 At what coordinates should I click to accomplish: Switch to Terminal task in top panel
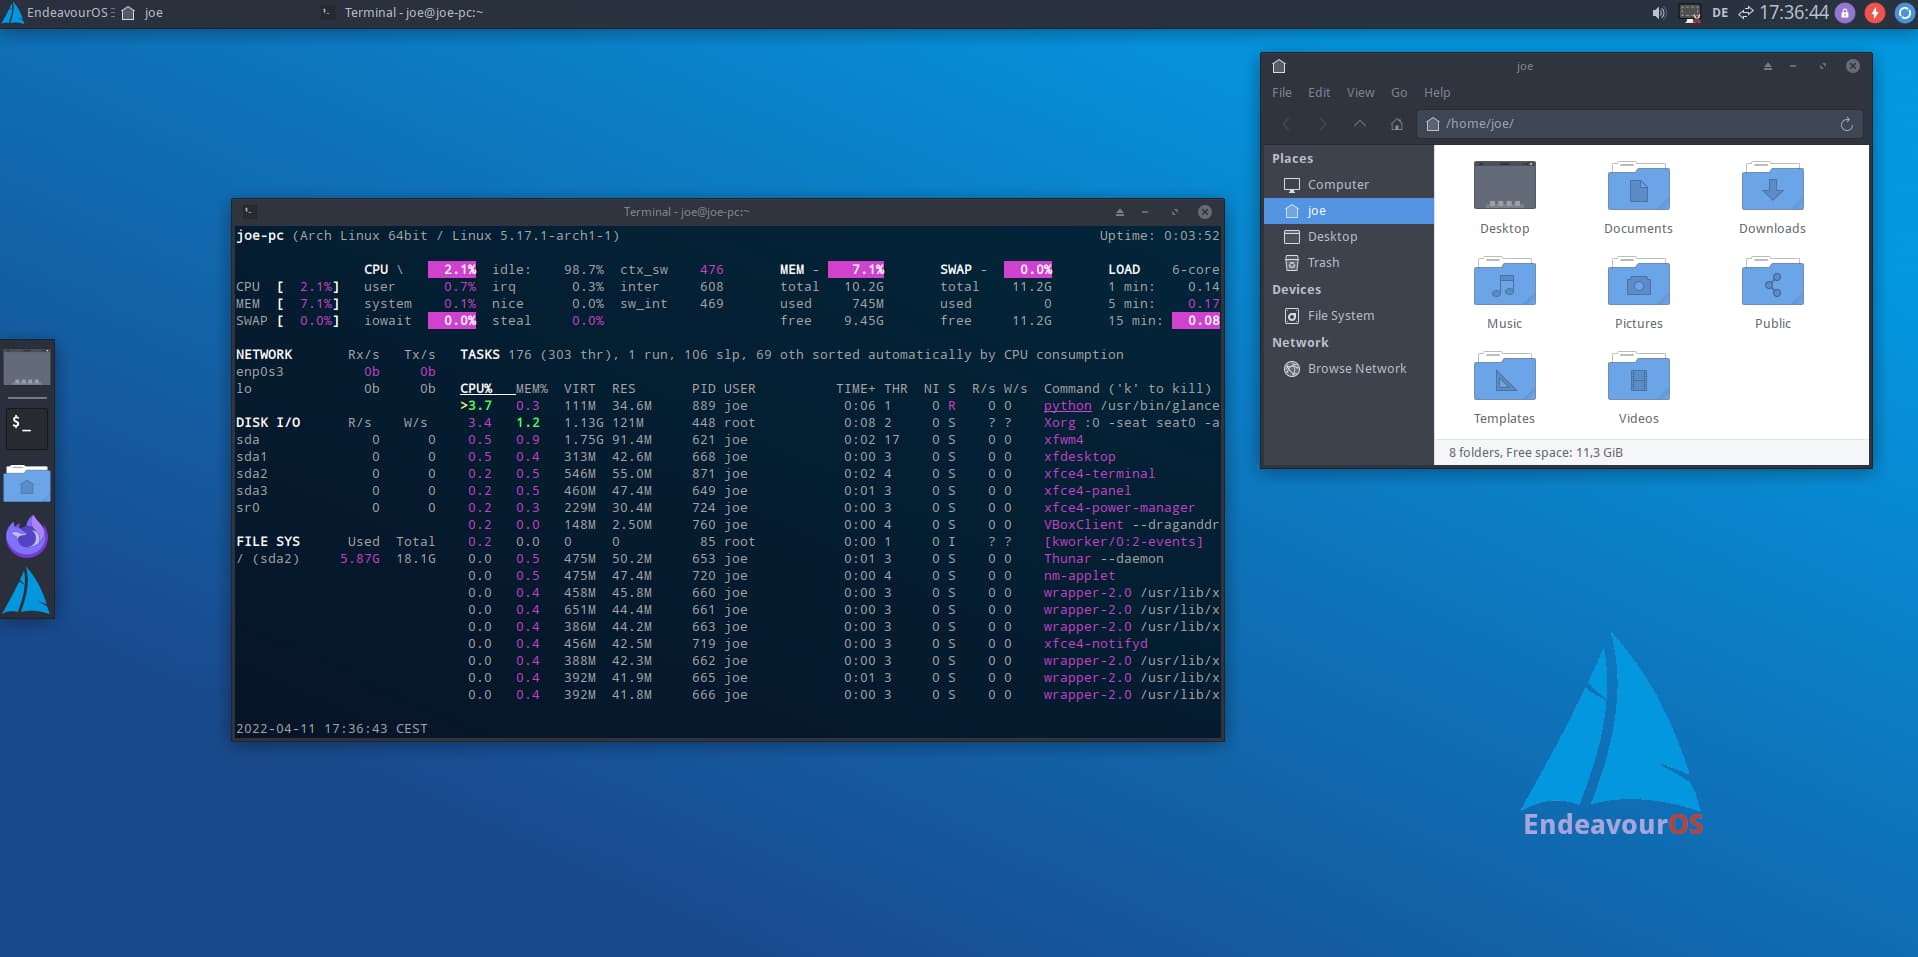402,13
